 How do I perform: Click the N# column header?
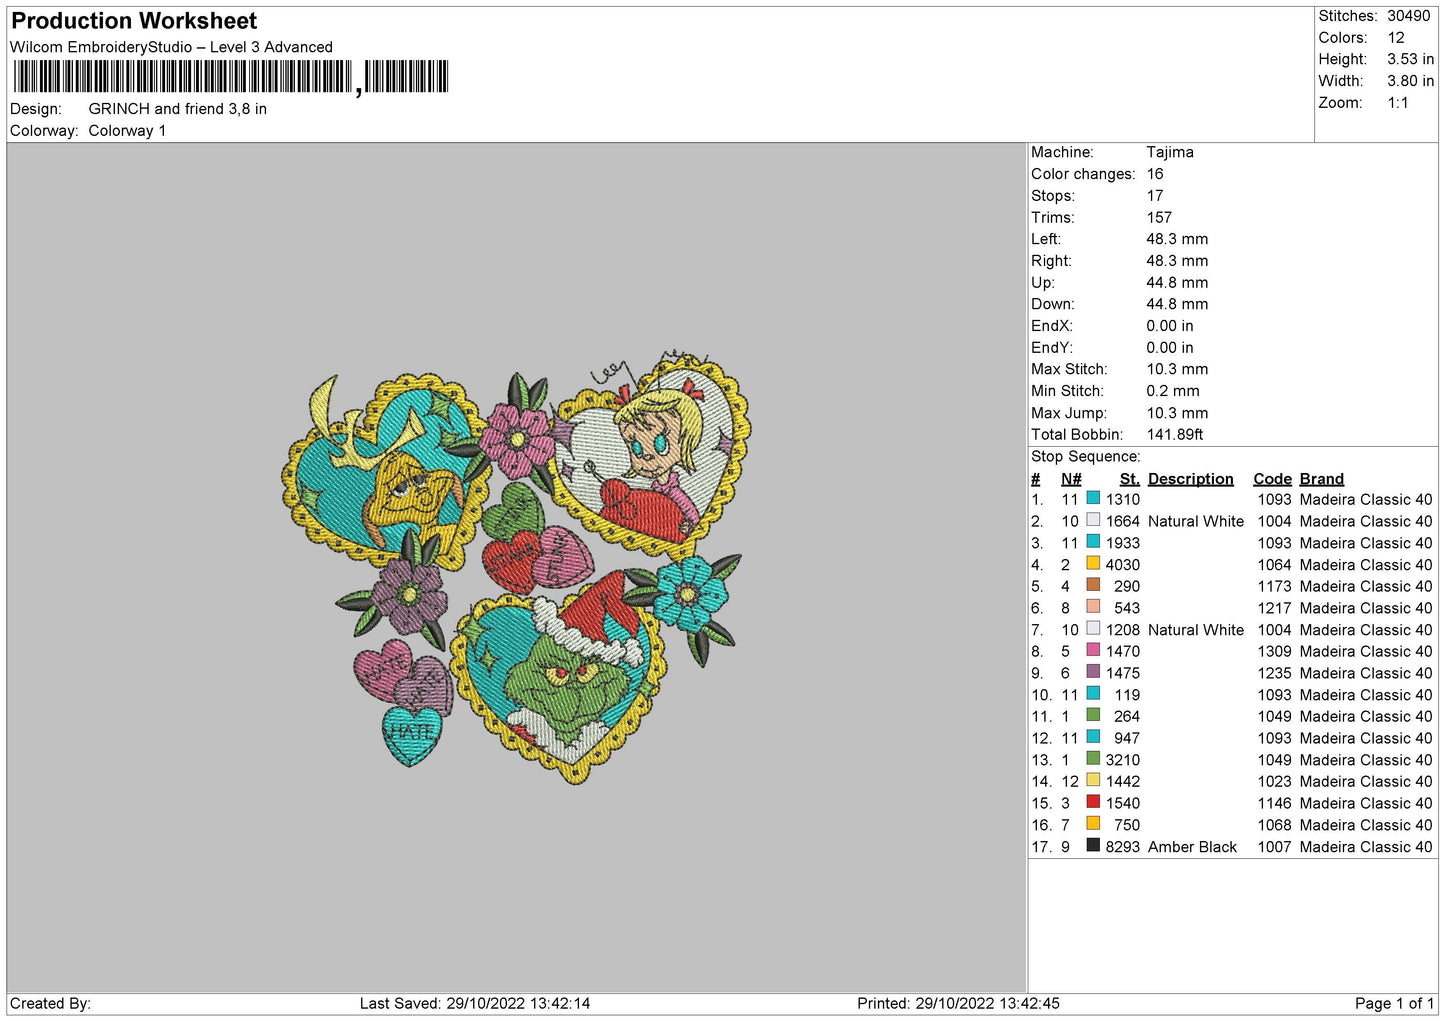point(1071,479)
